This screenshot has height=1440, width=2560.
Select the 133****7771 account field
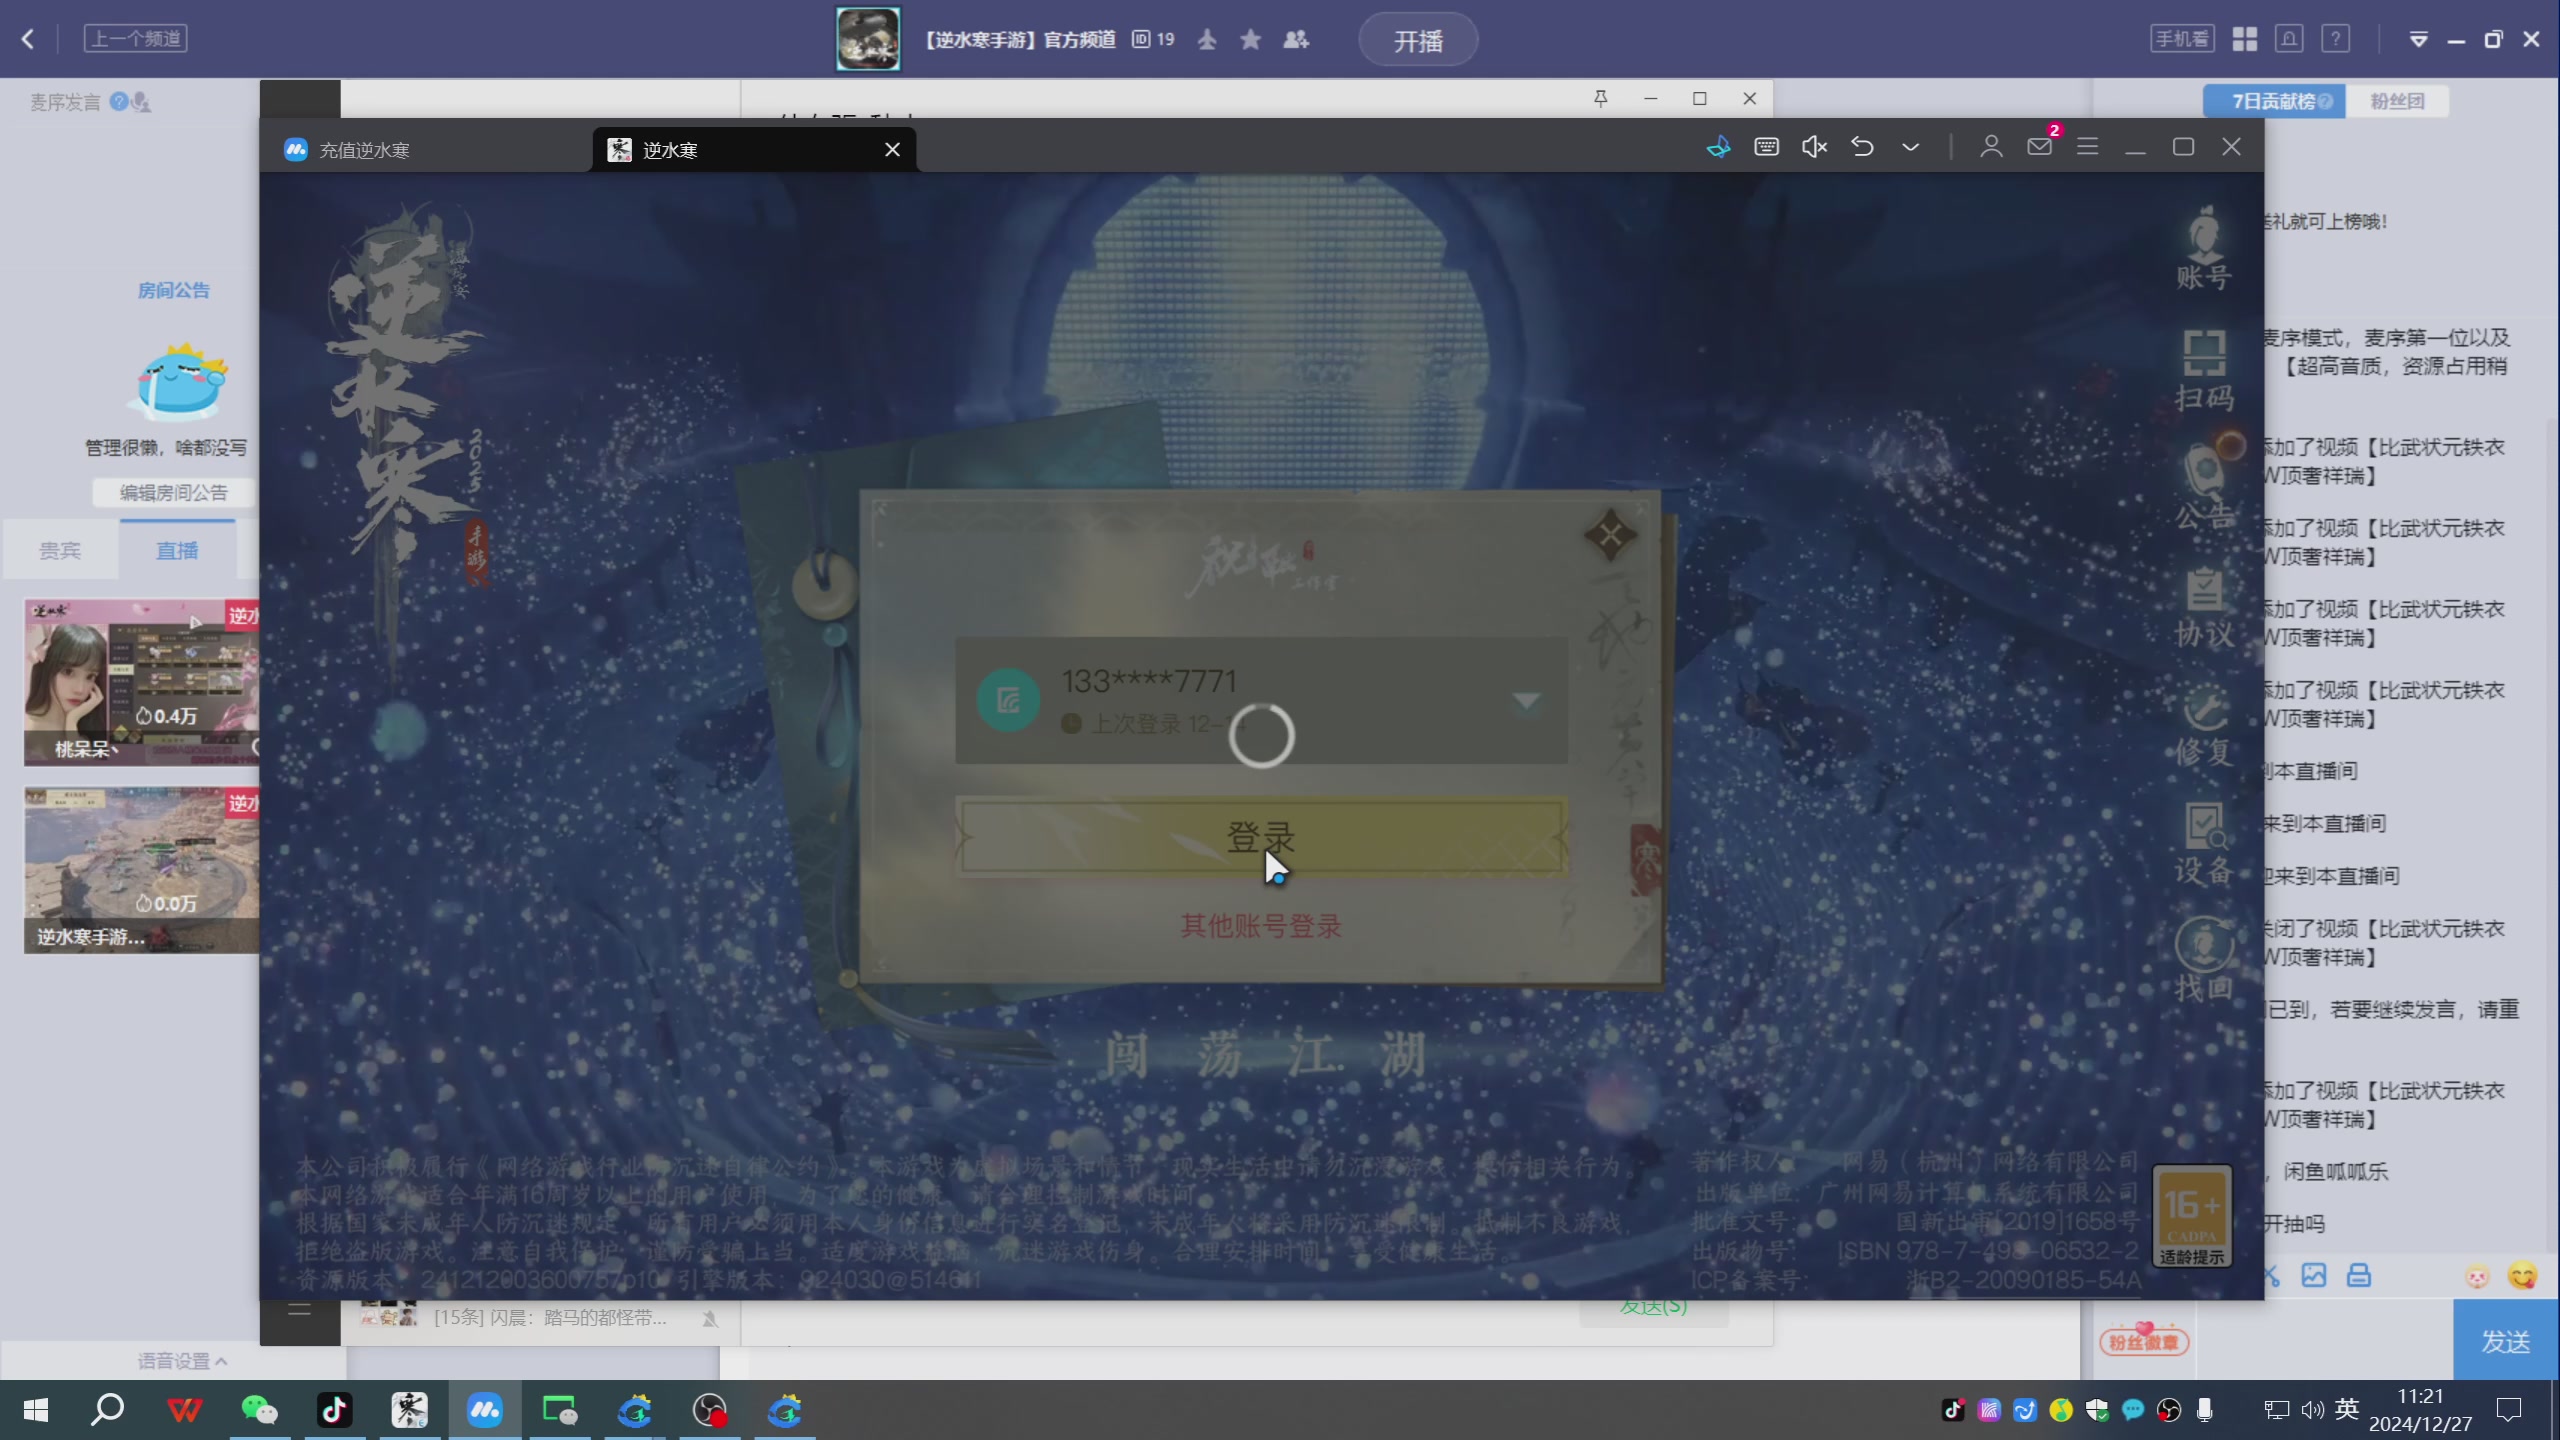point(1261,700)
